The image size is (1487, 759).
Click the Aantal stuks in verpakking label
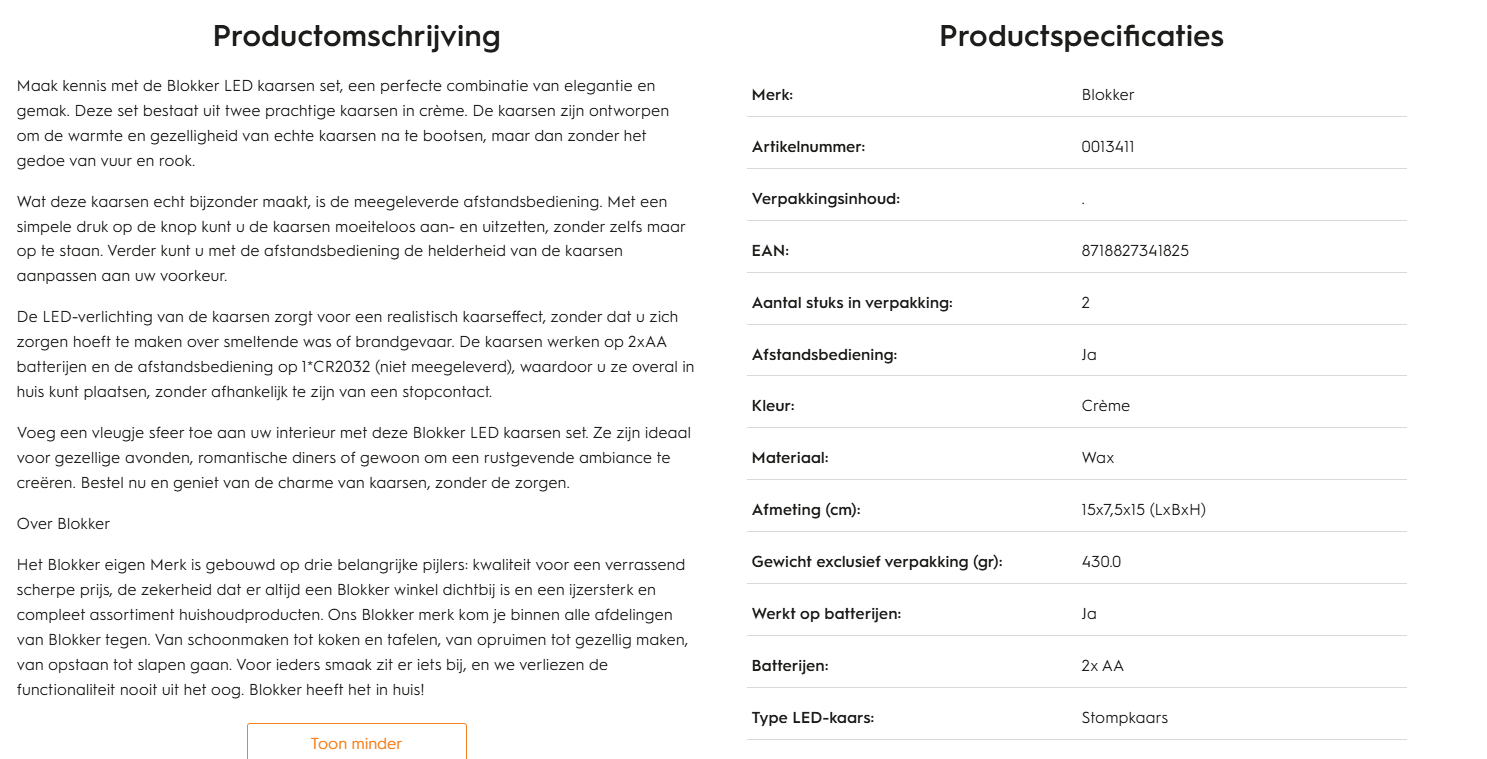click(x=852, y=303)
